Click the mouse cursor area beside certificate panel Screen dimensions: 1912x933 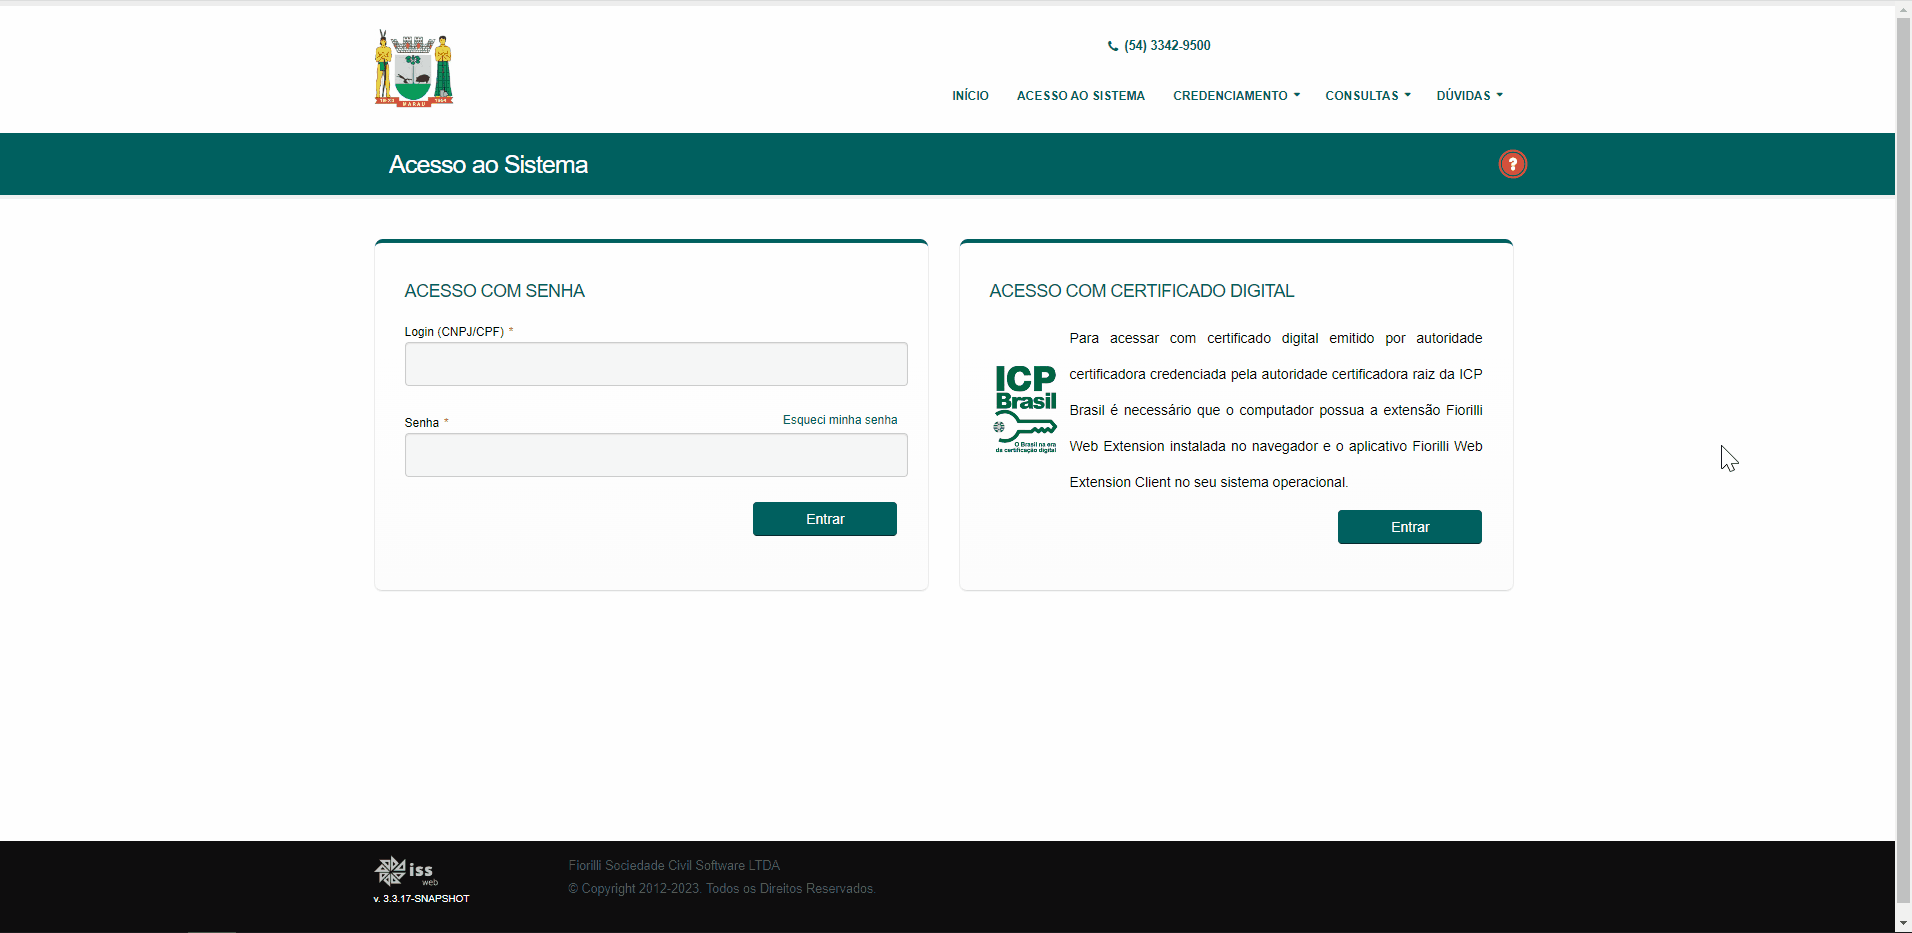tap(1728, 458)
